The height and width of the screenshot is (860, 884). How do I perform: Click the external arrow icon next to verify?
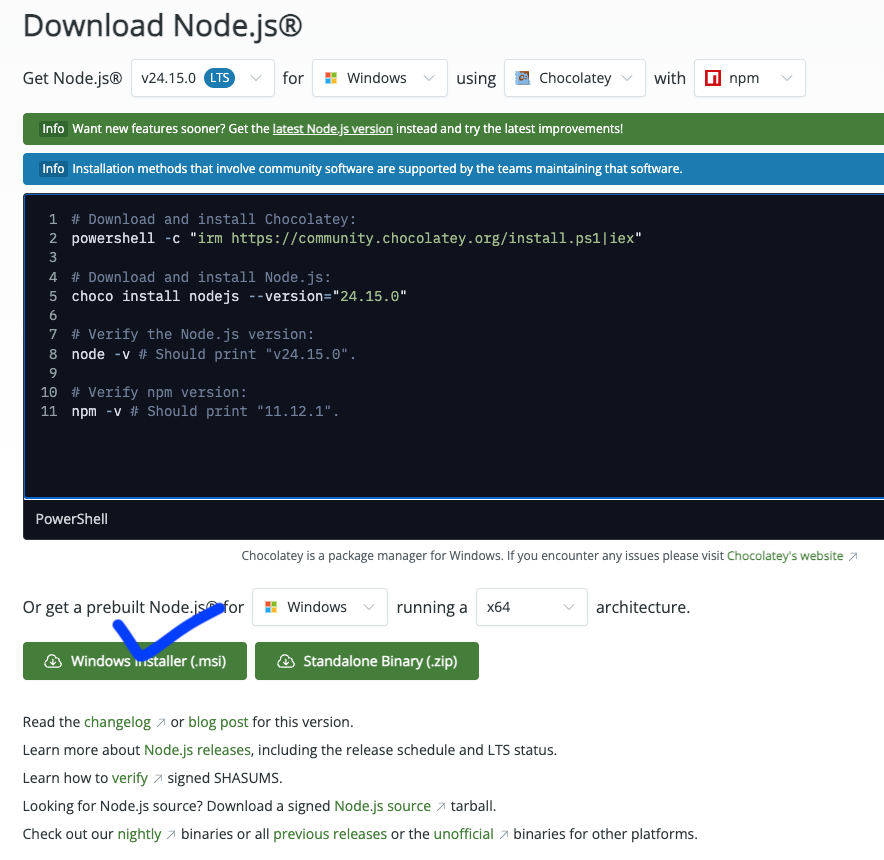[158, 779]
